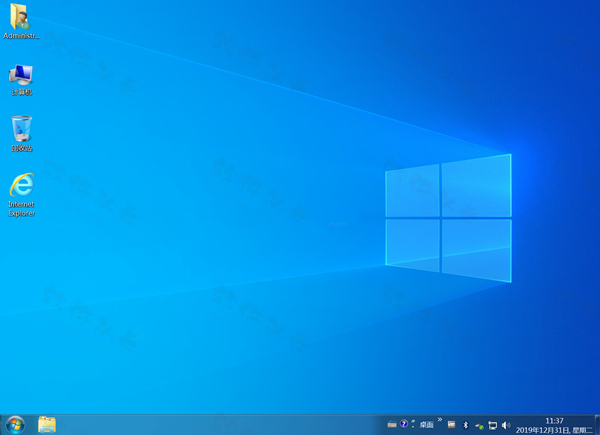Open the volume speaker icon
This screenshot has height=435, width=600.
pos(506,425)
